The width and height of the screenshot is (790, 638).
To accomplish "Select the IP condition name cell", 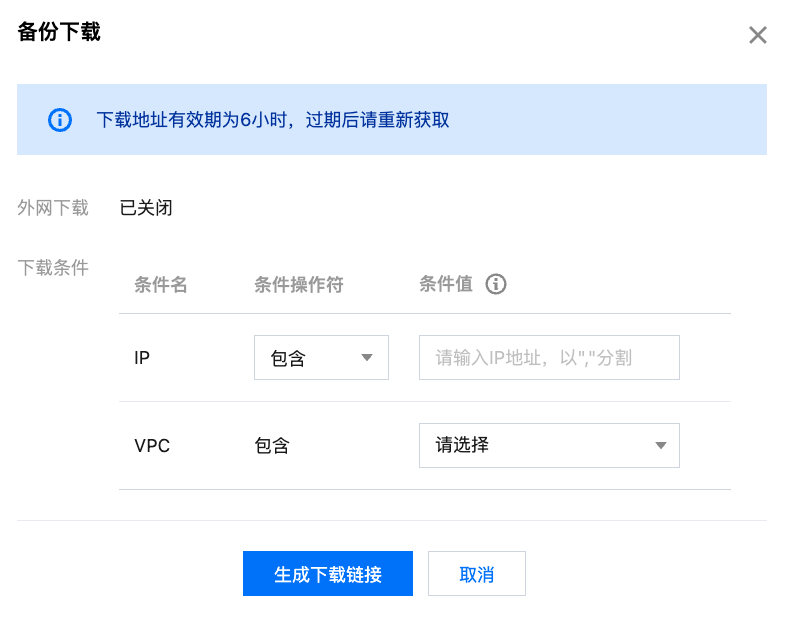I will [x=142, y=358].
